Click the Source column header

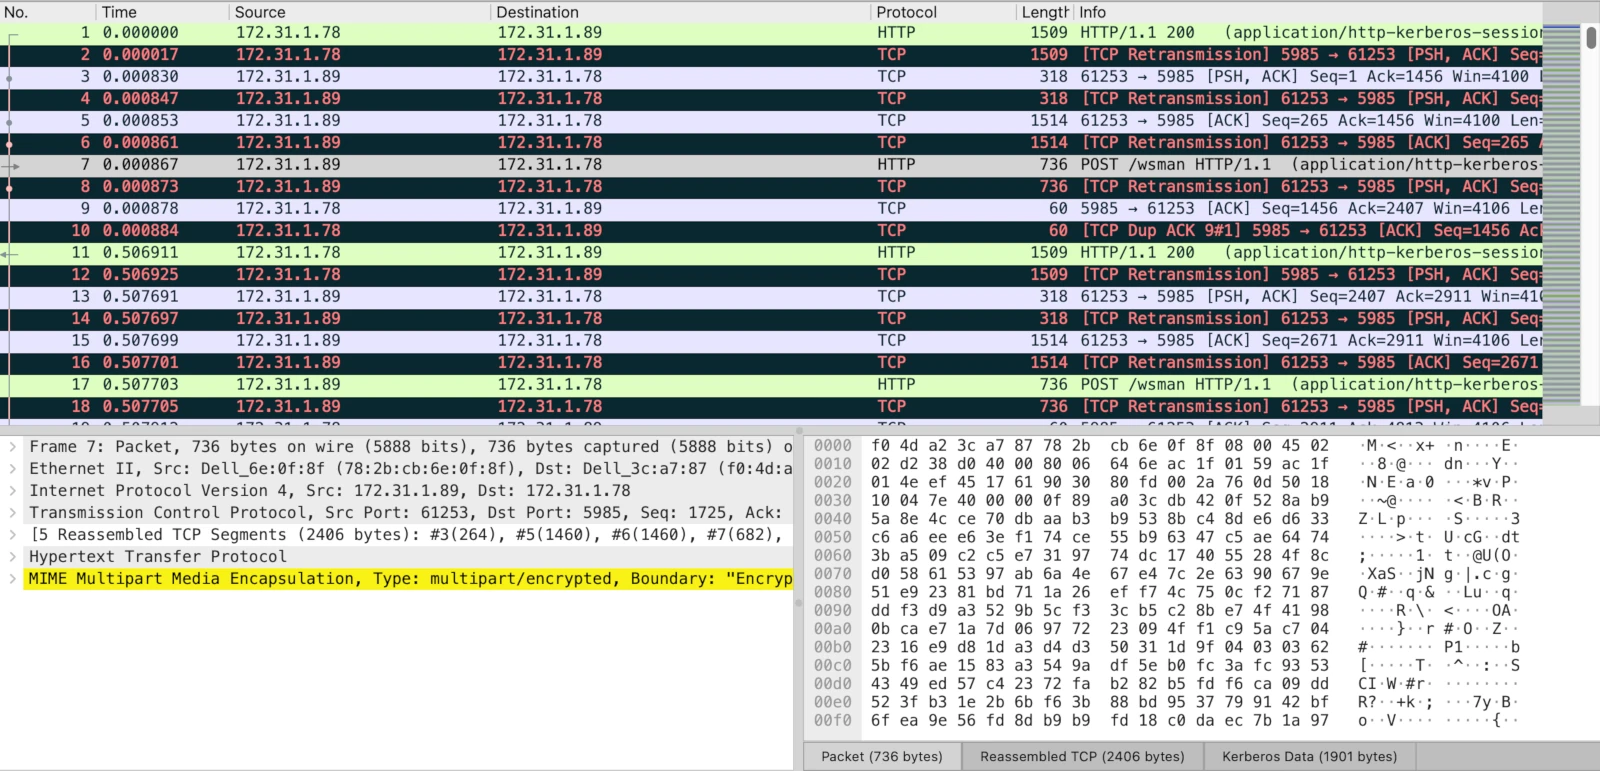pos(360,12)
